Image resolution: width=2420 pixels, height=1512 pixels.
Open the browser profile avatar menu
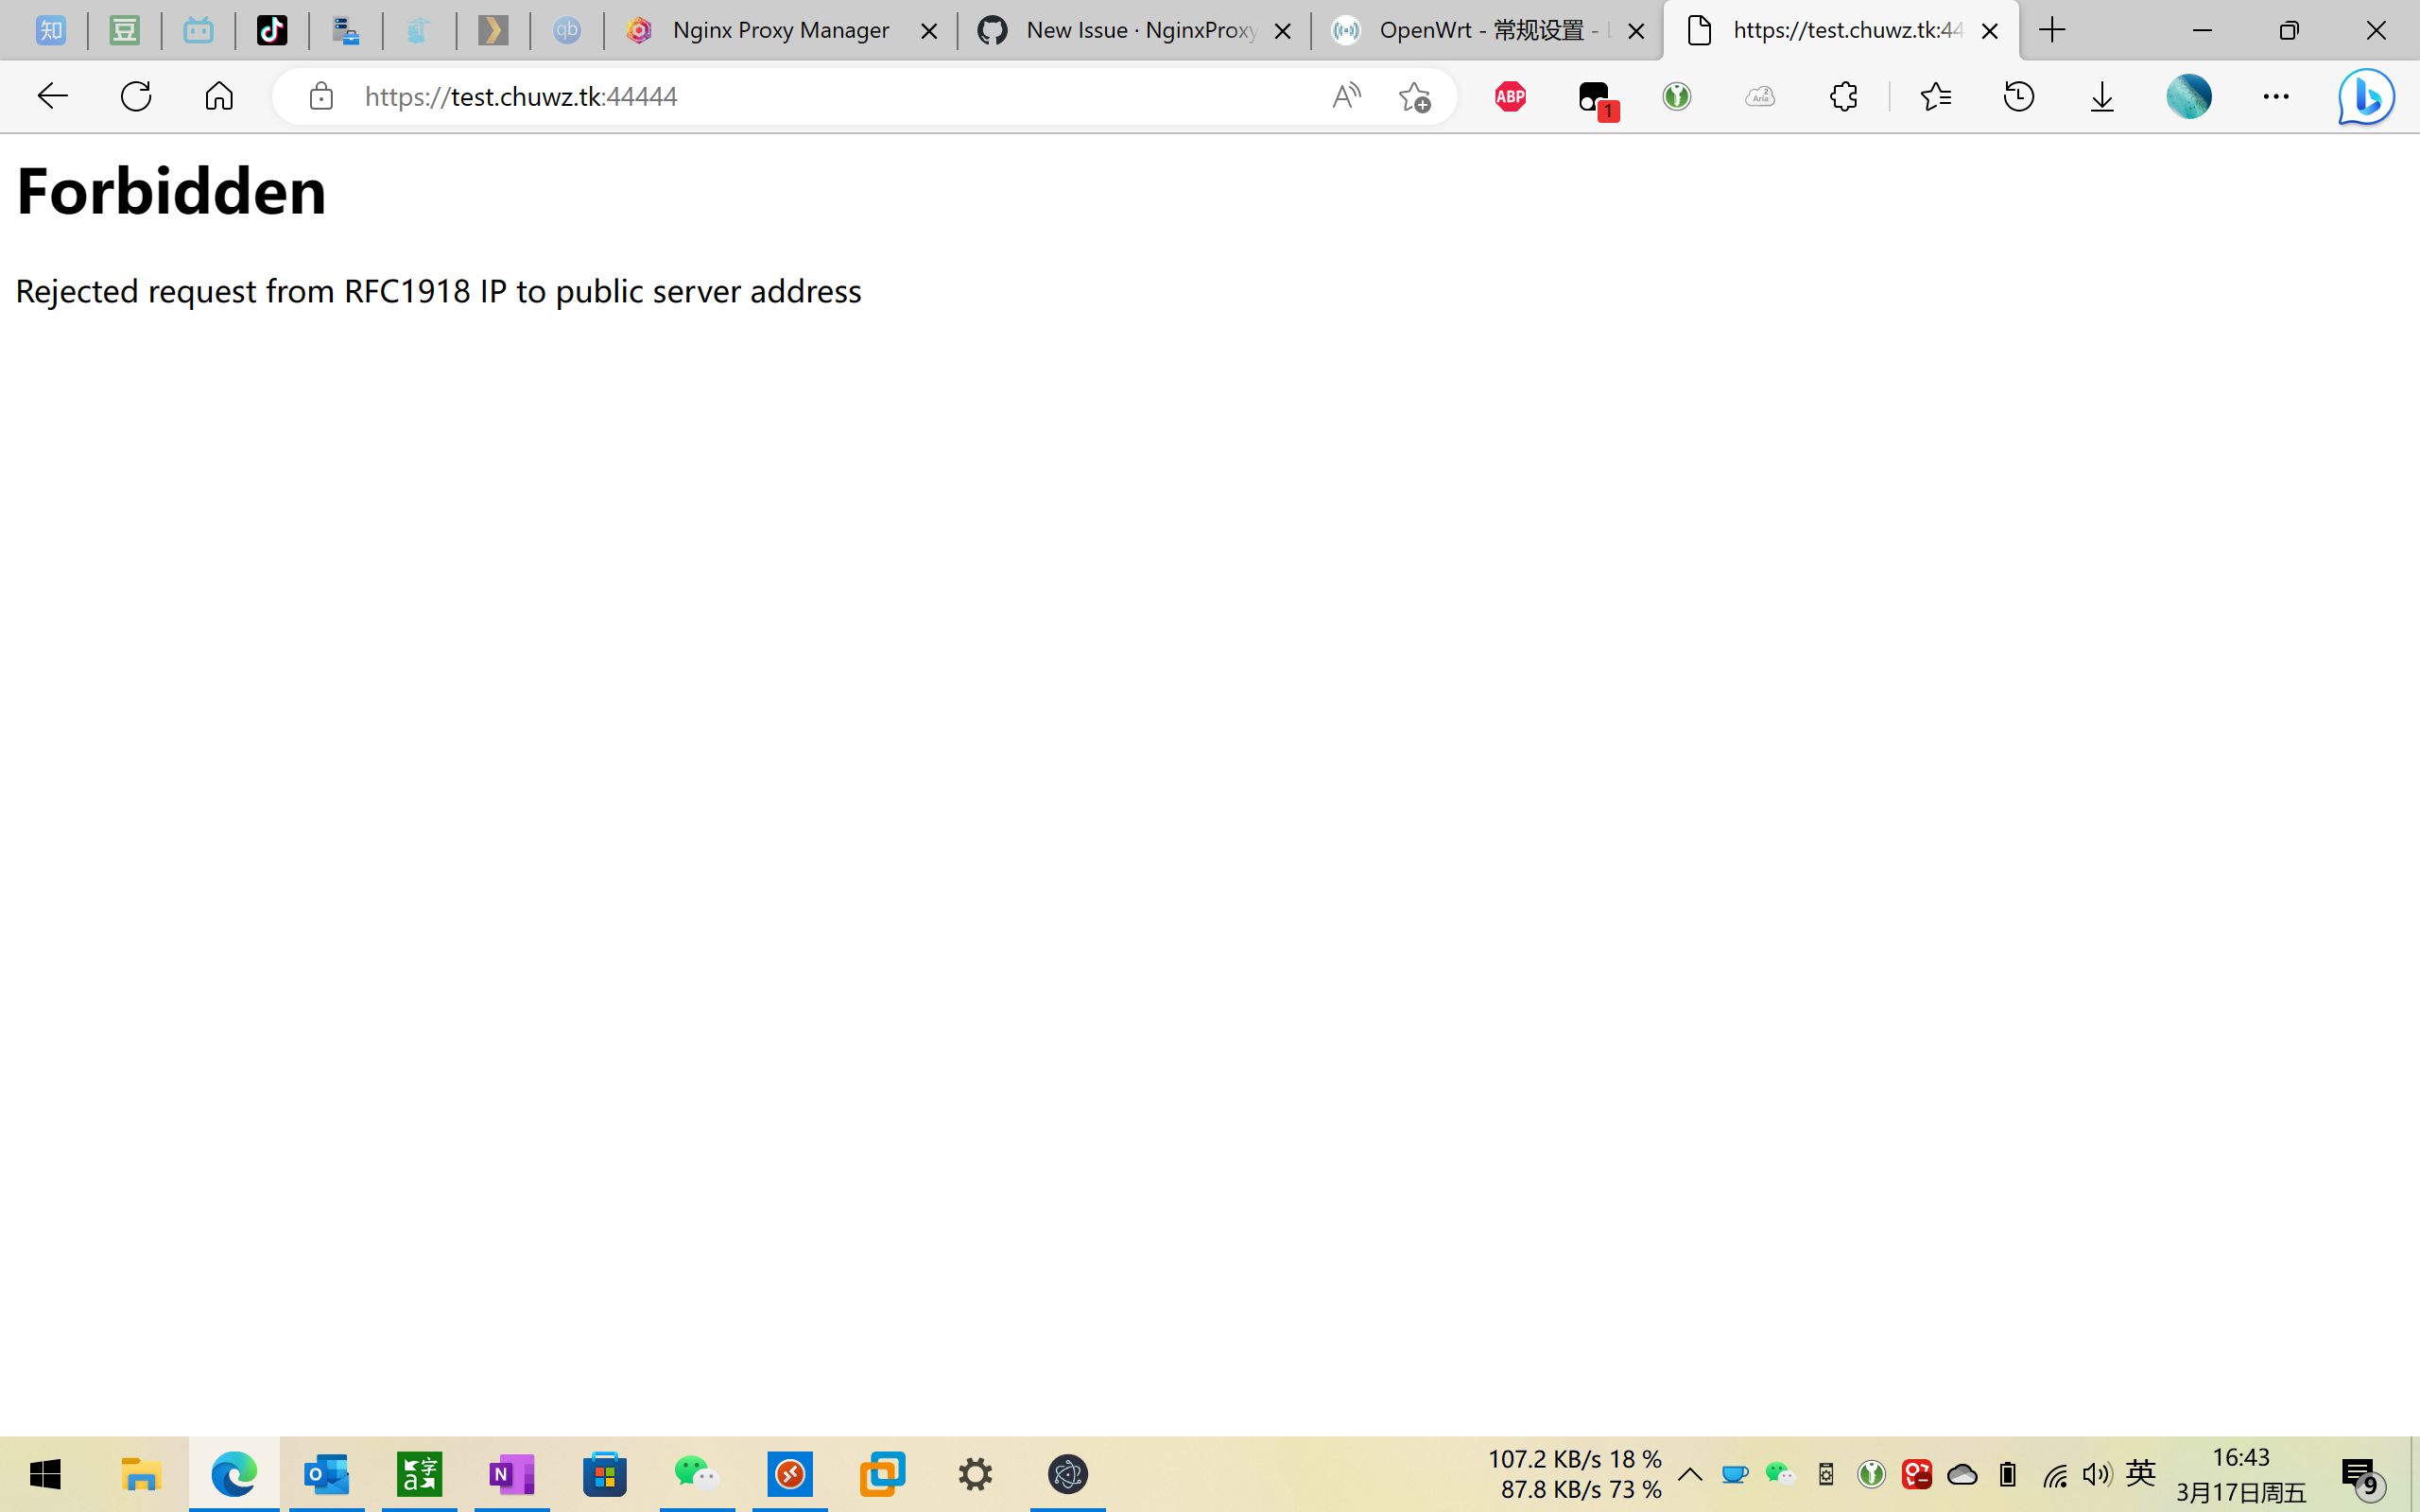pyautogui.click(x=2189, y=96)
